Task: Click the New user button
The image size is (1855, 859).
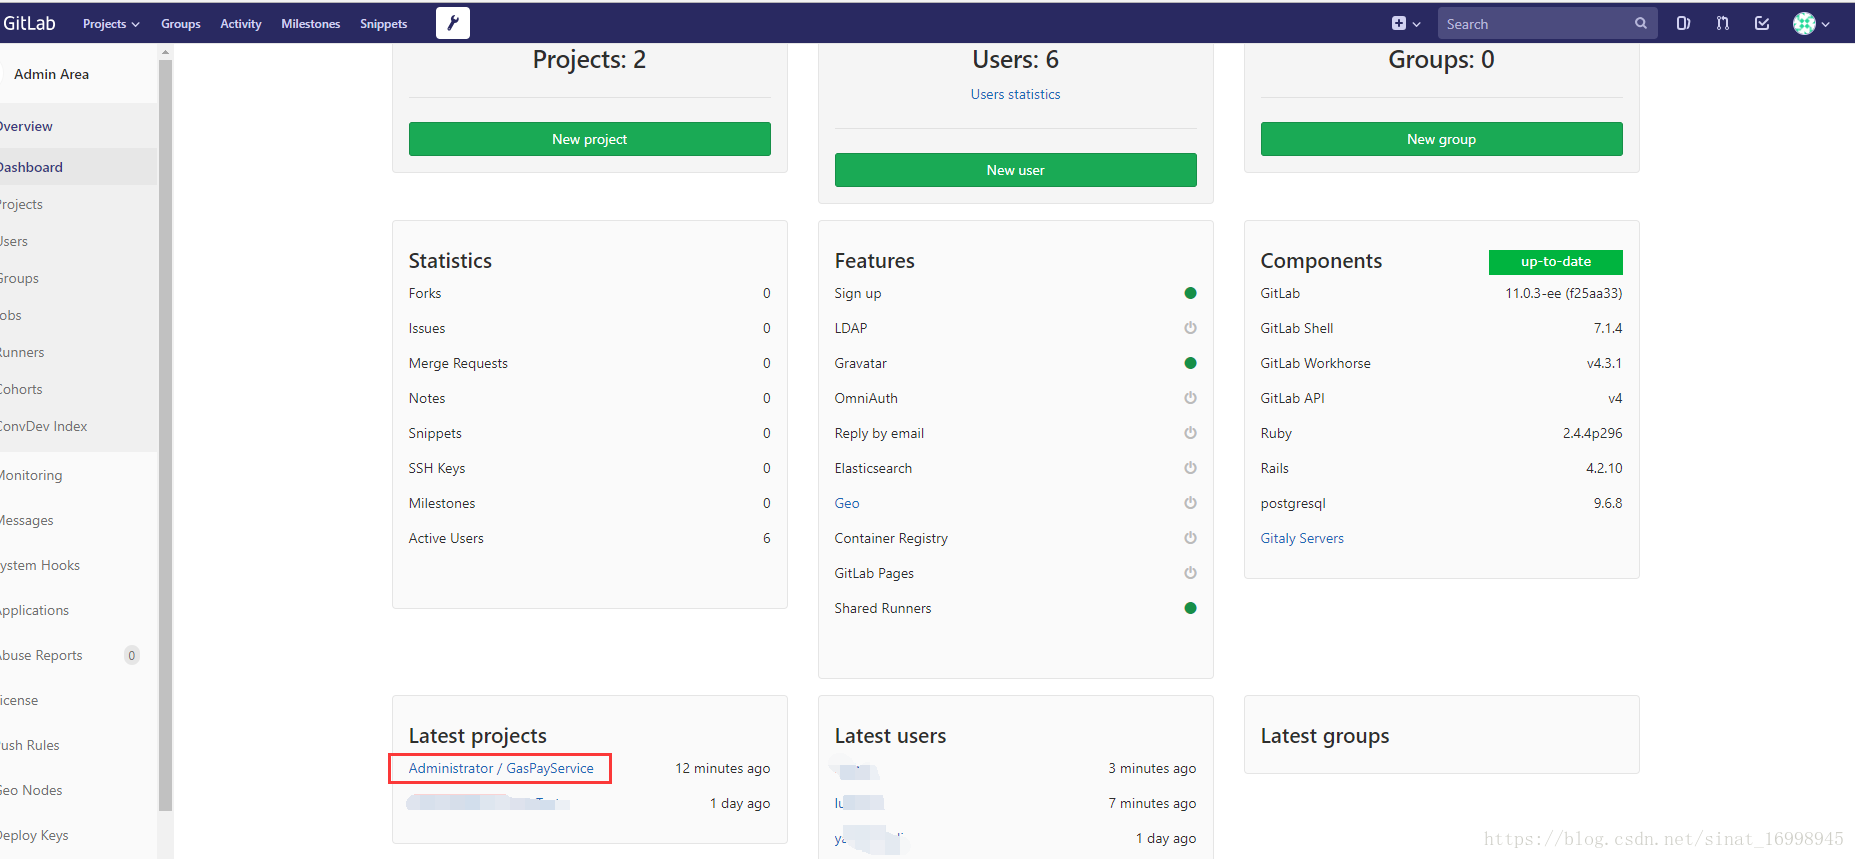Action: (x=1016, y=170)
